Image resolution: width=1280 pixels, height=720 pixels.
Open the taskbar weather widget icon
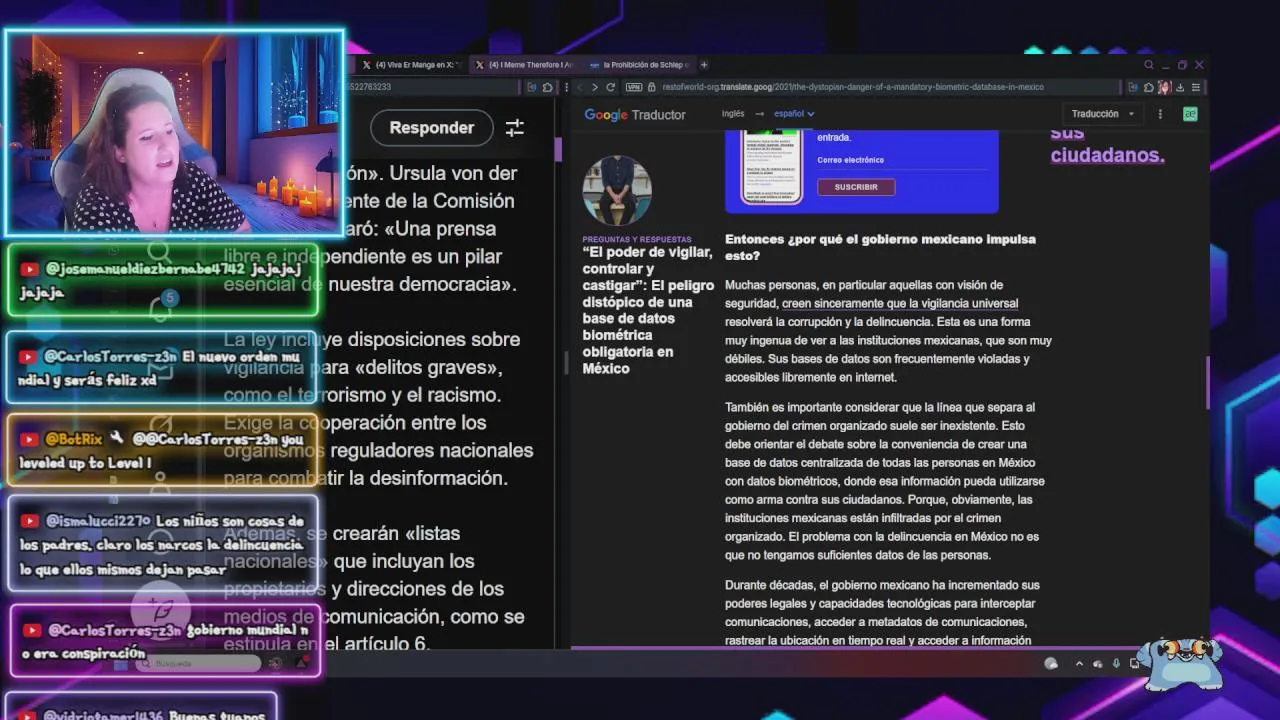coord(1051,664)
